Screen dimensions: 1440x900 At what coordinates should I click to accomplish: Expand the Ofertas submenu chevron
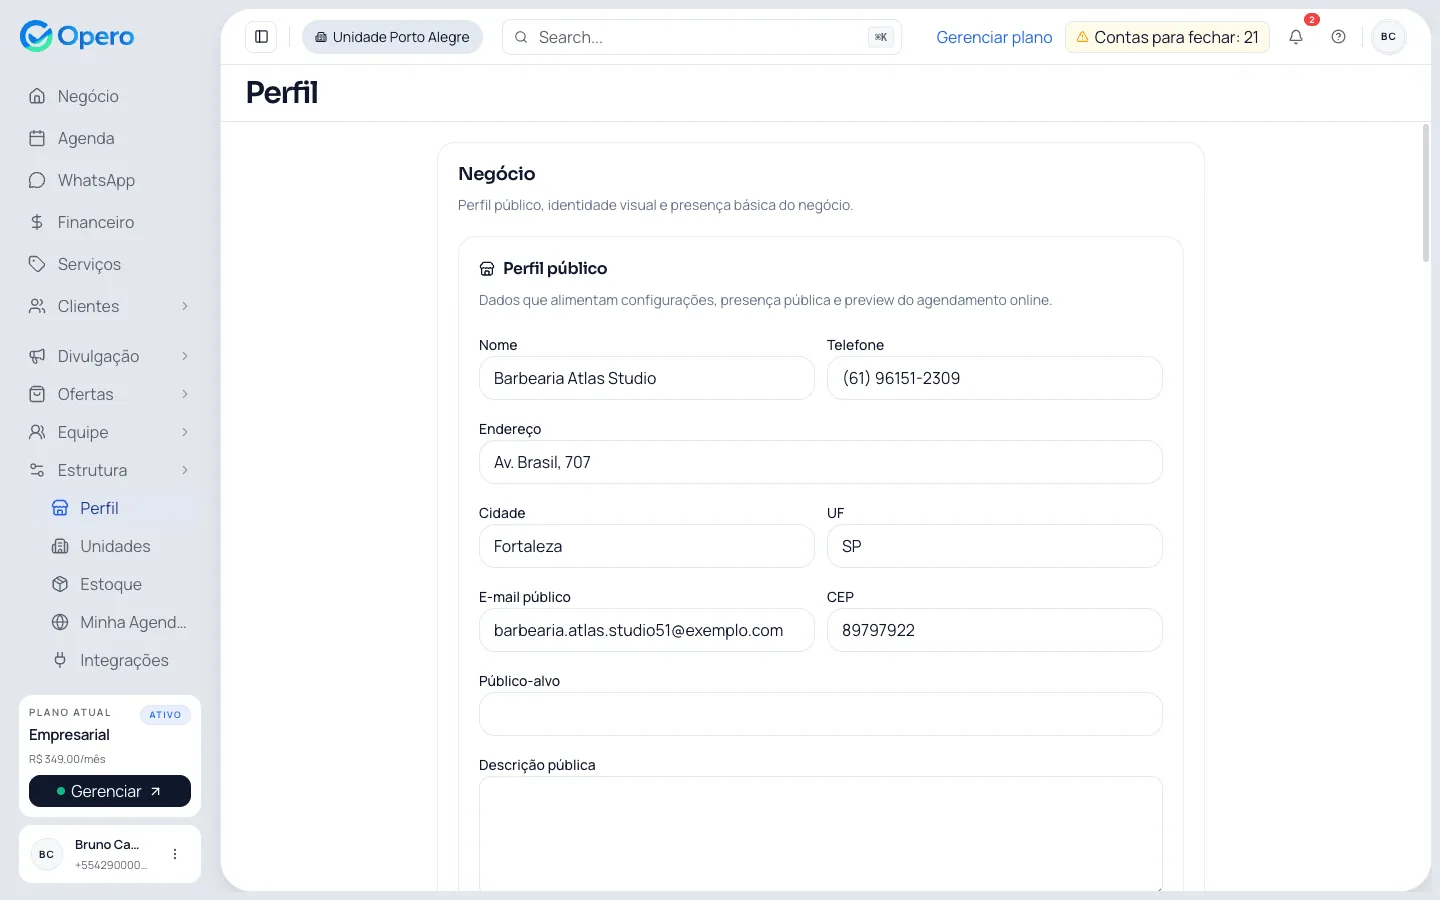click(185, 394)
